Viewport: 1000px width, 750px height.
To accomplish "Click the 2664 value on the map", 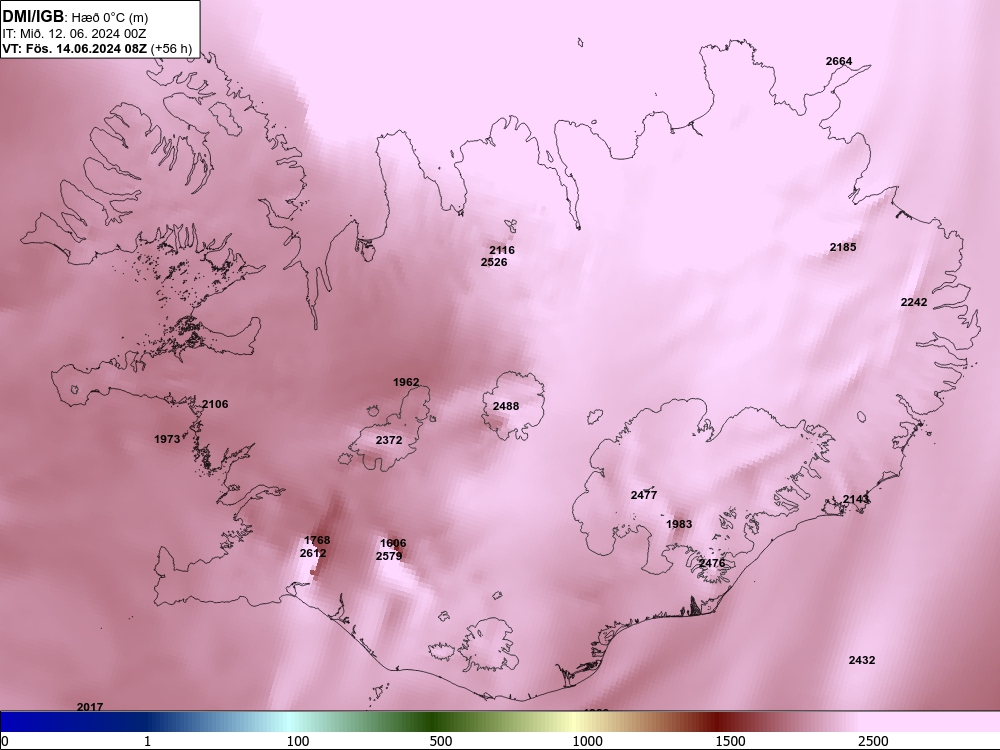I will 839,61.
